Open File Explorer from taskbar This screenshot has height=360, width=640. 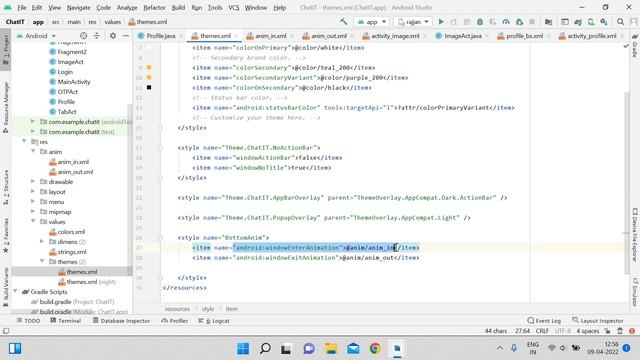tap(331, 349)
